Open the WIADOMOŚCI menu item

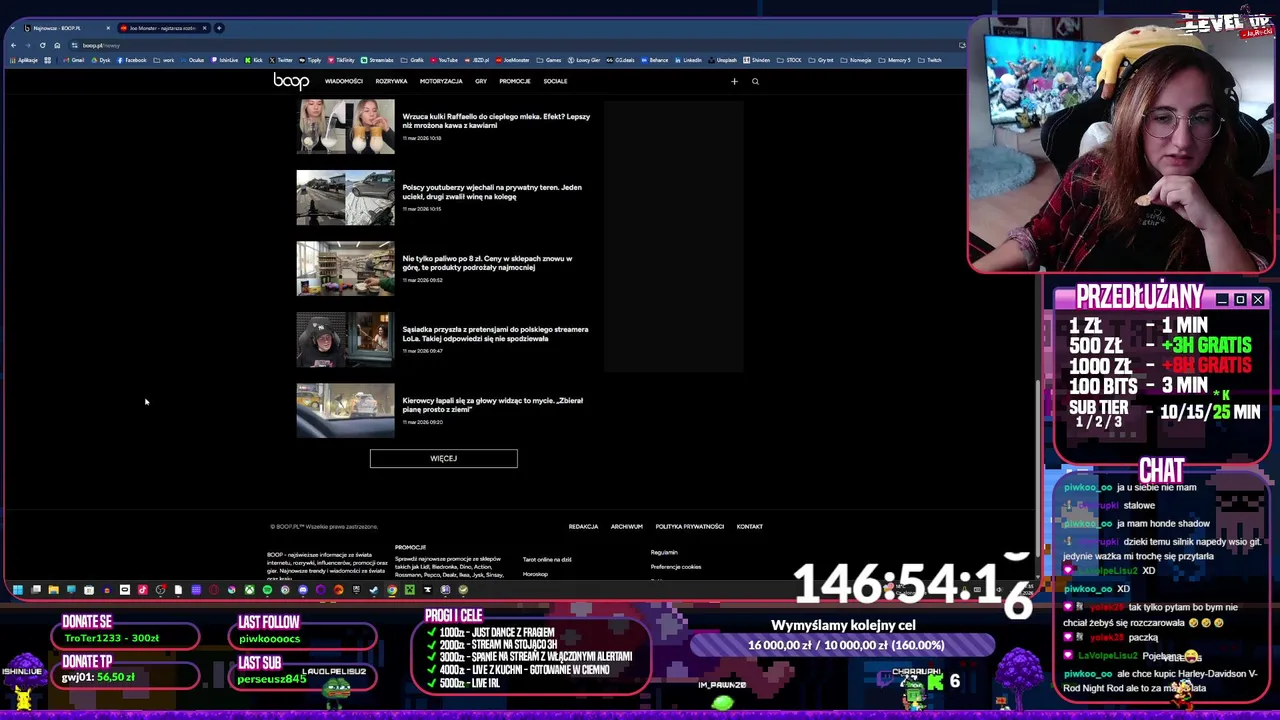pyautogui.click(x=343, y=81)
